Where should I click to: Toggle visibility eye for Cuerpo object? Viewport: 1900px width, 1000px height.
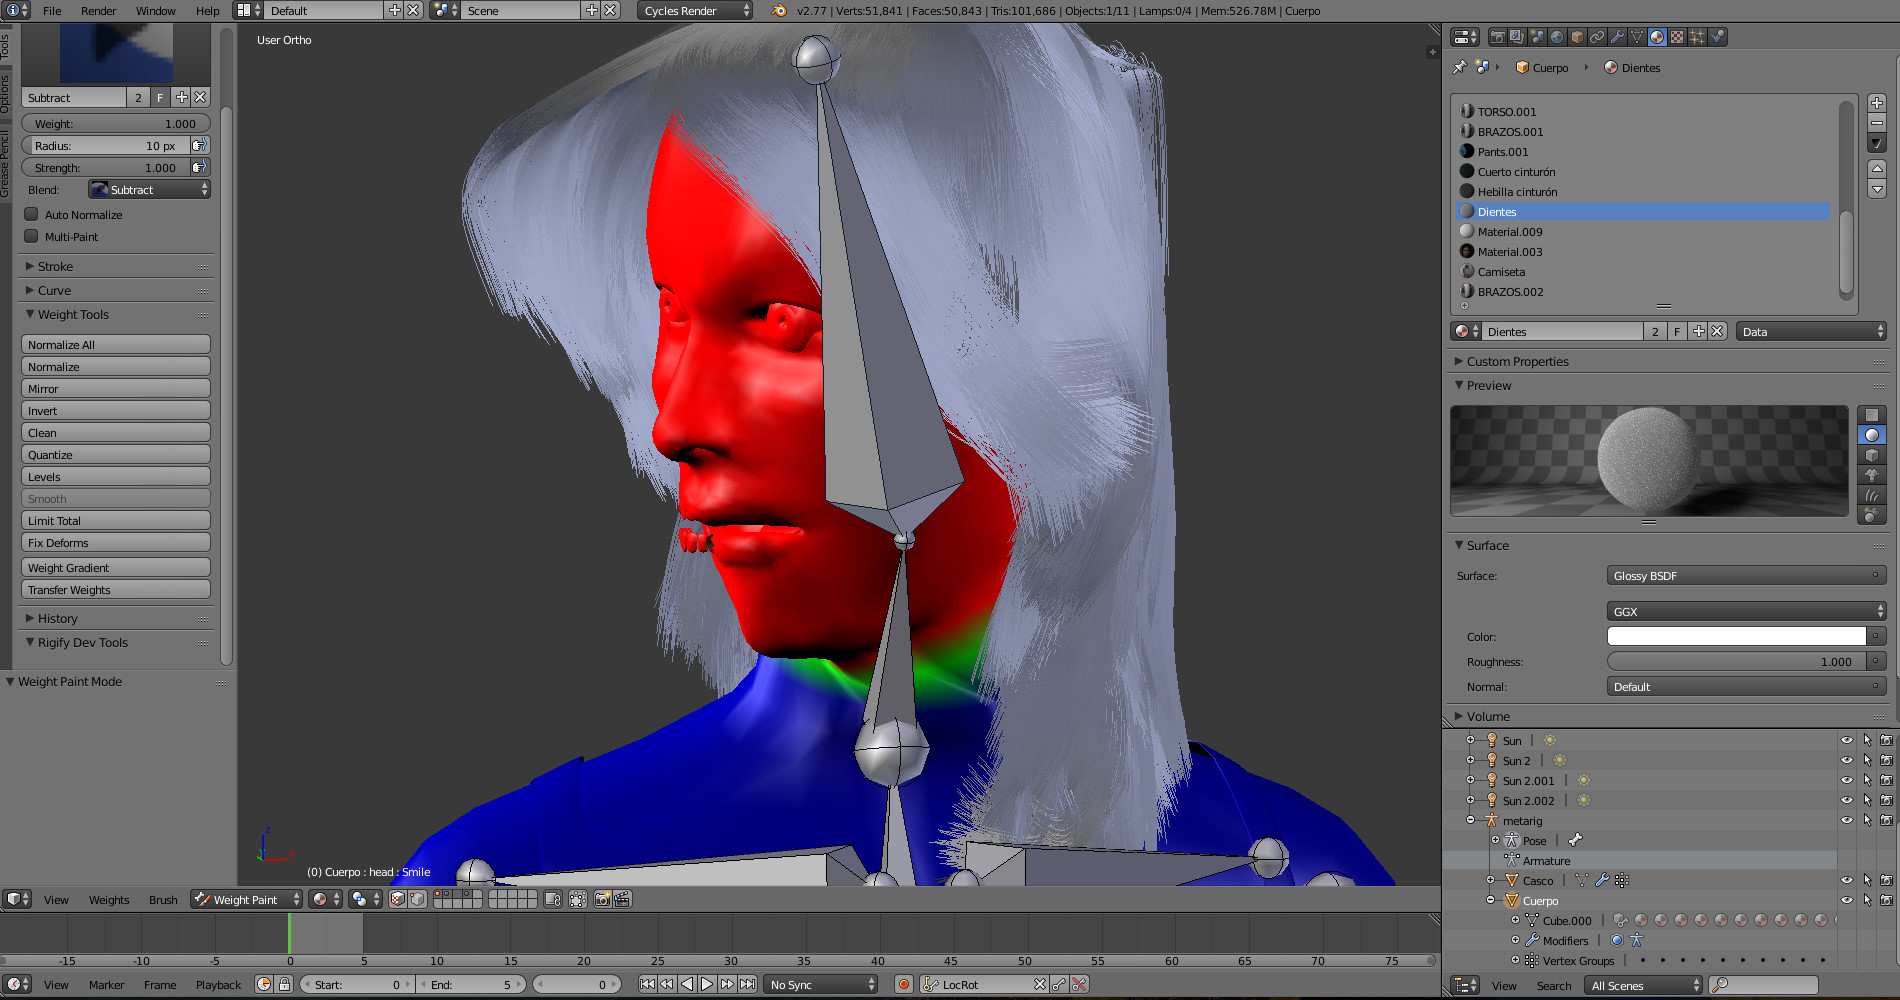1846,900
